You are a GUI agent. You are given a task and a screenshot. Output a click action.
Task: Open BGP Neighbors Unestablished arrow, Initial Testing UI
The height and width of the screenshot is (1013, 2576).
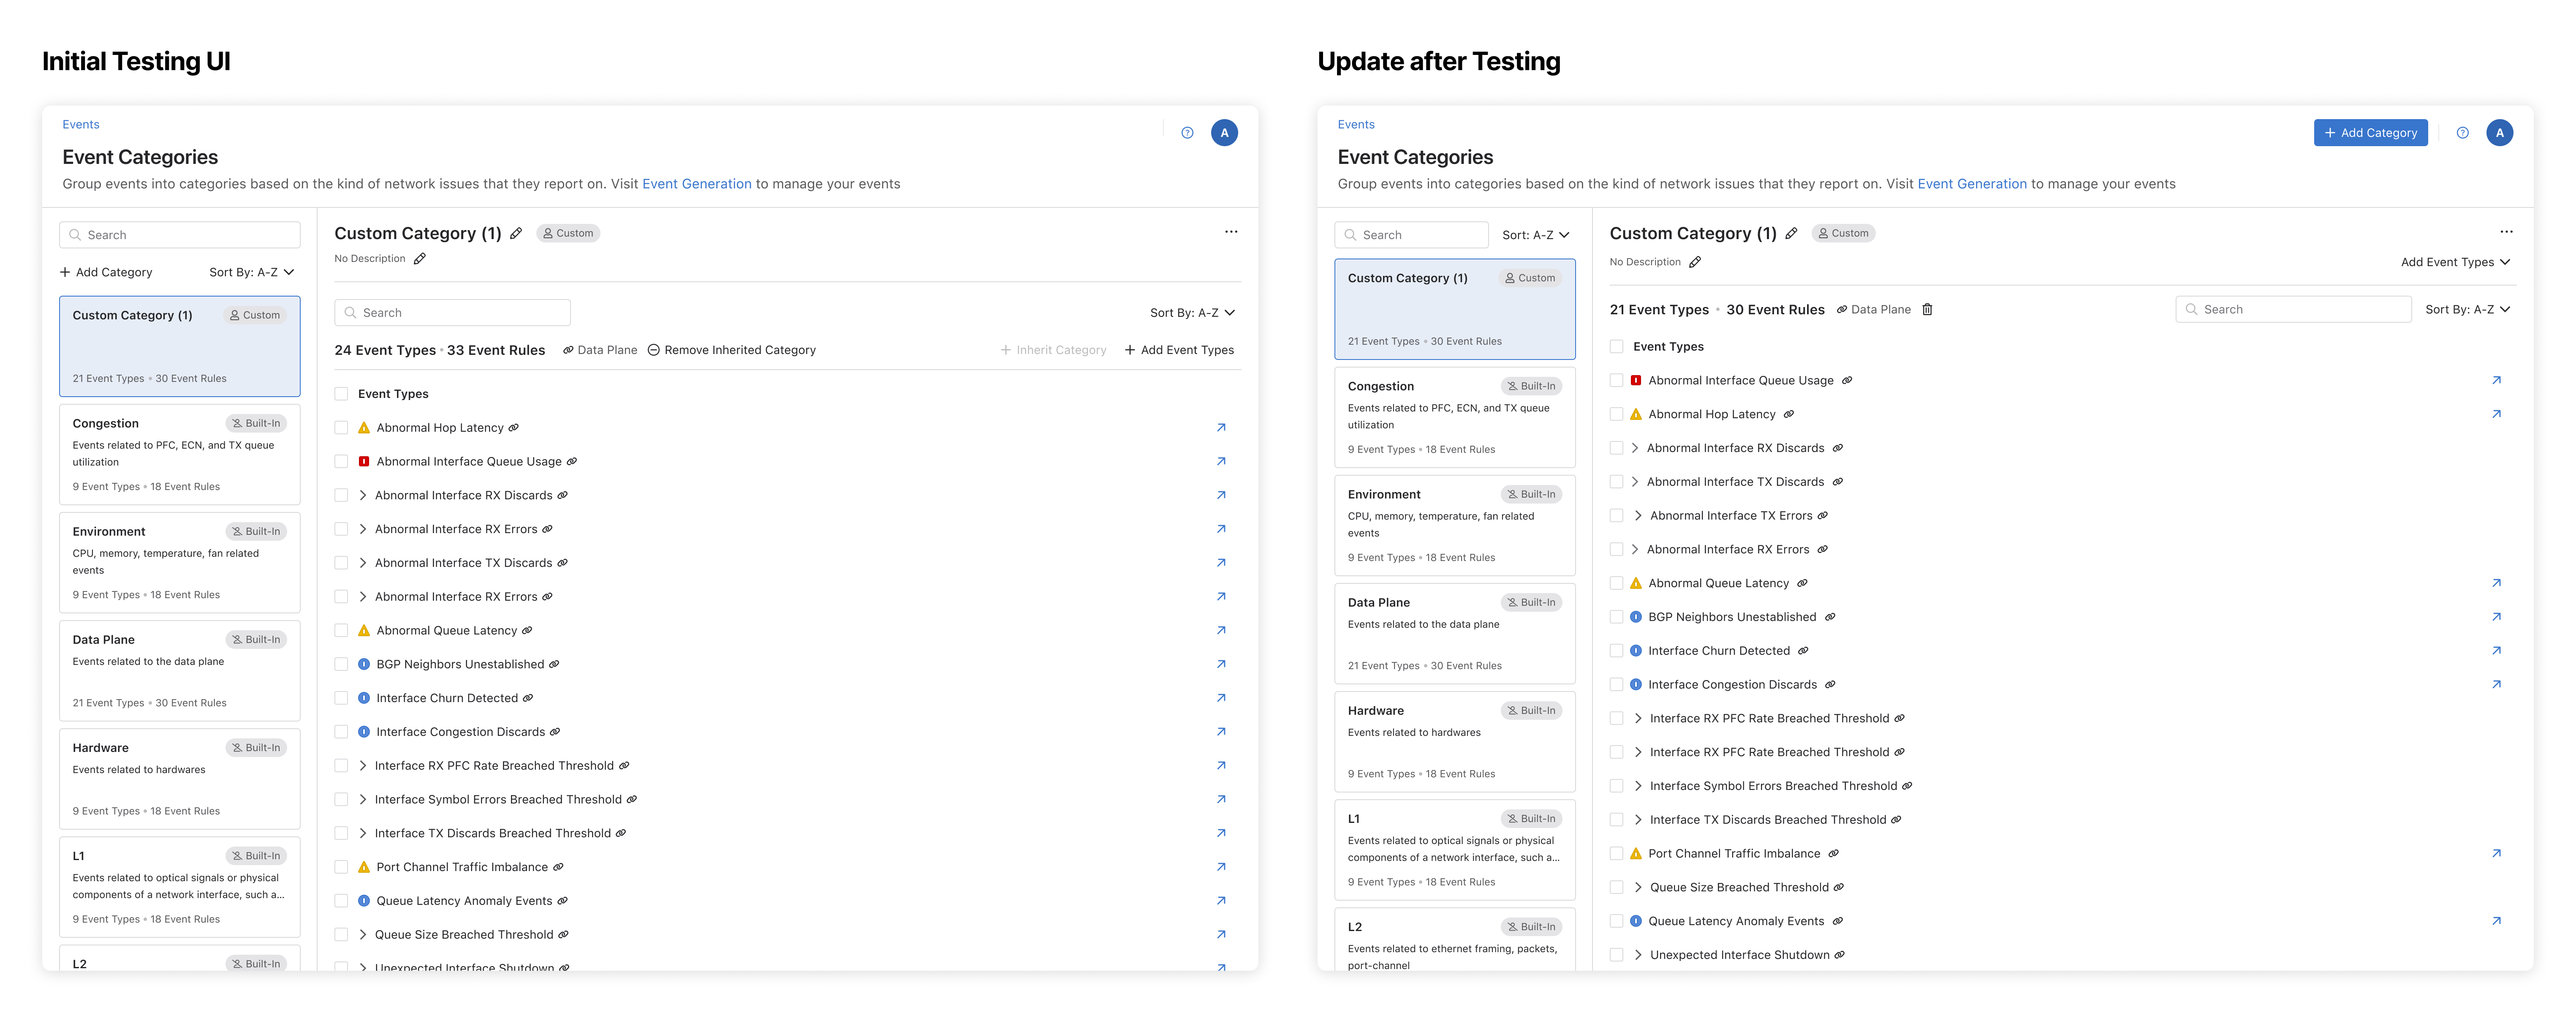1221,664
